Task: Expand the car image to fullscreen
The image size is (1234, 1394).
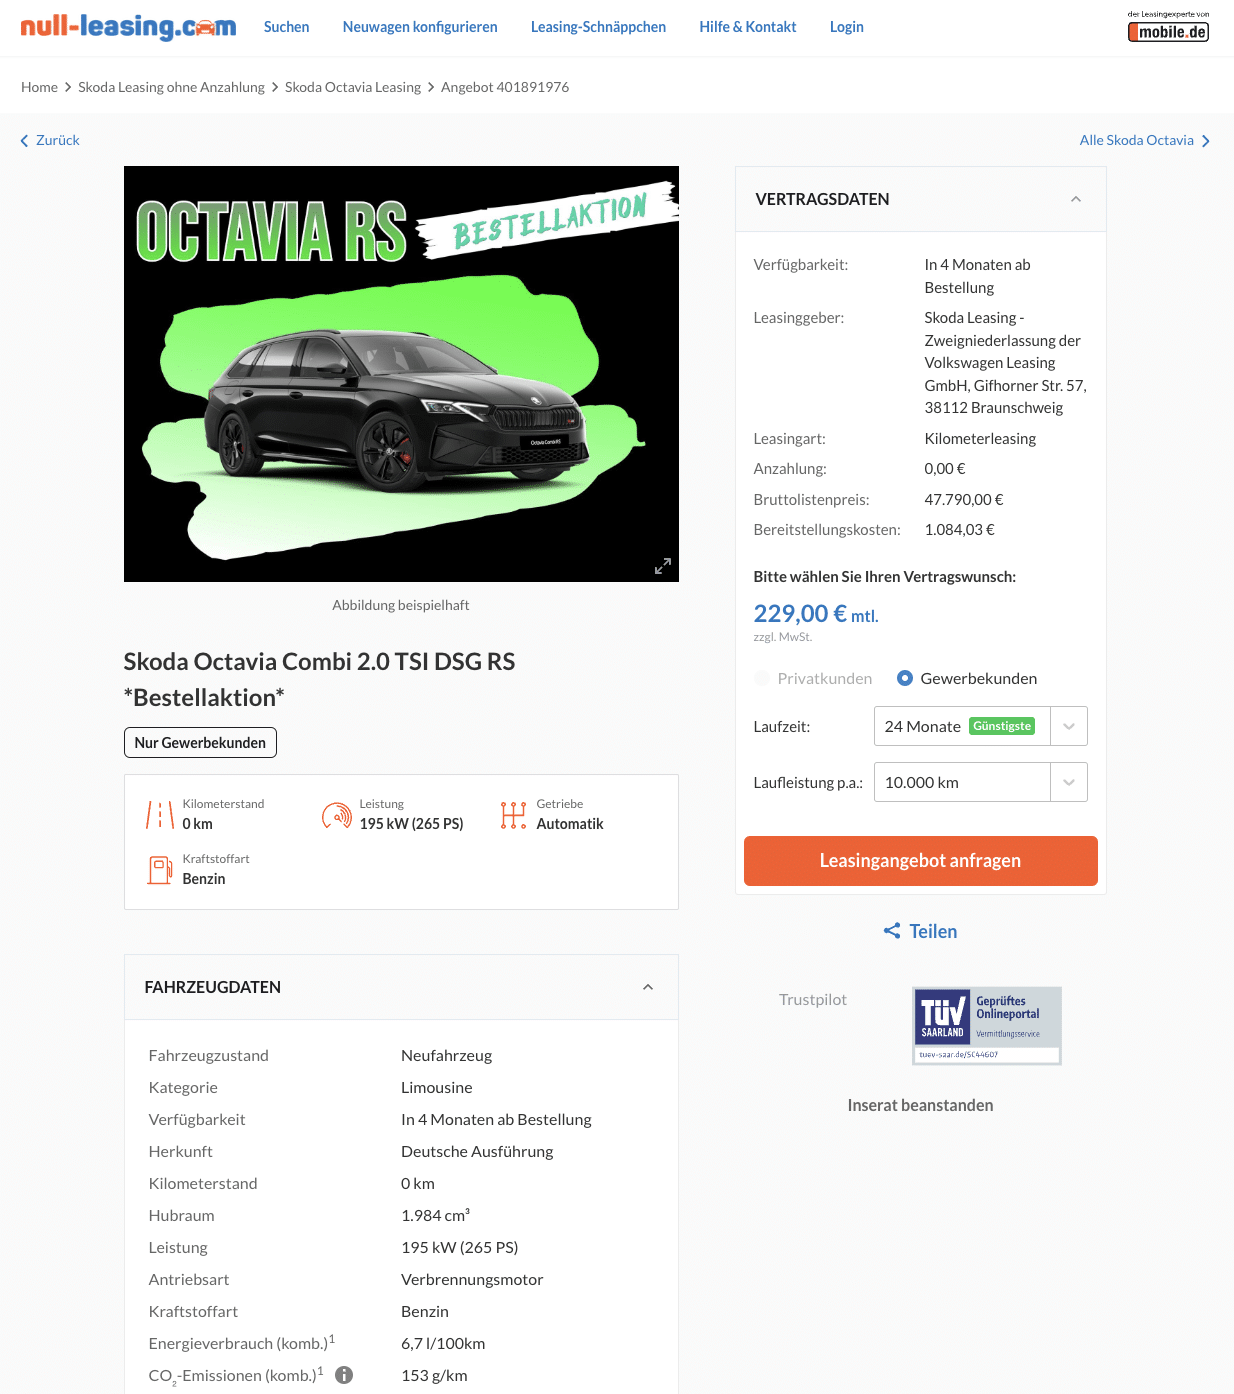Action: [x=663, y=566]
